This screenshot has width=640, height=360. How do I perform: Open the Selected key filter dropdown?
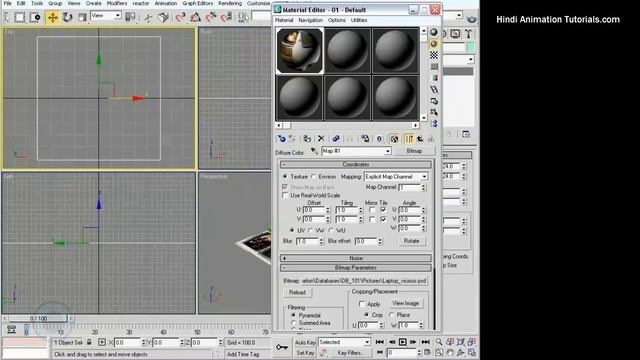367,342
